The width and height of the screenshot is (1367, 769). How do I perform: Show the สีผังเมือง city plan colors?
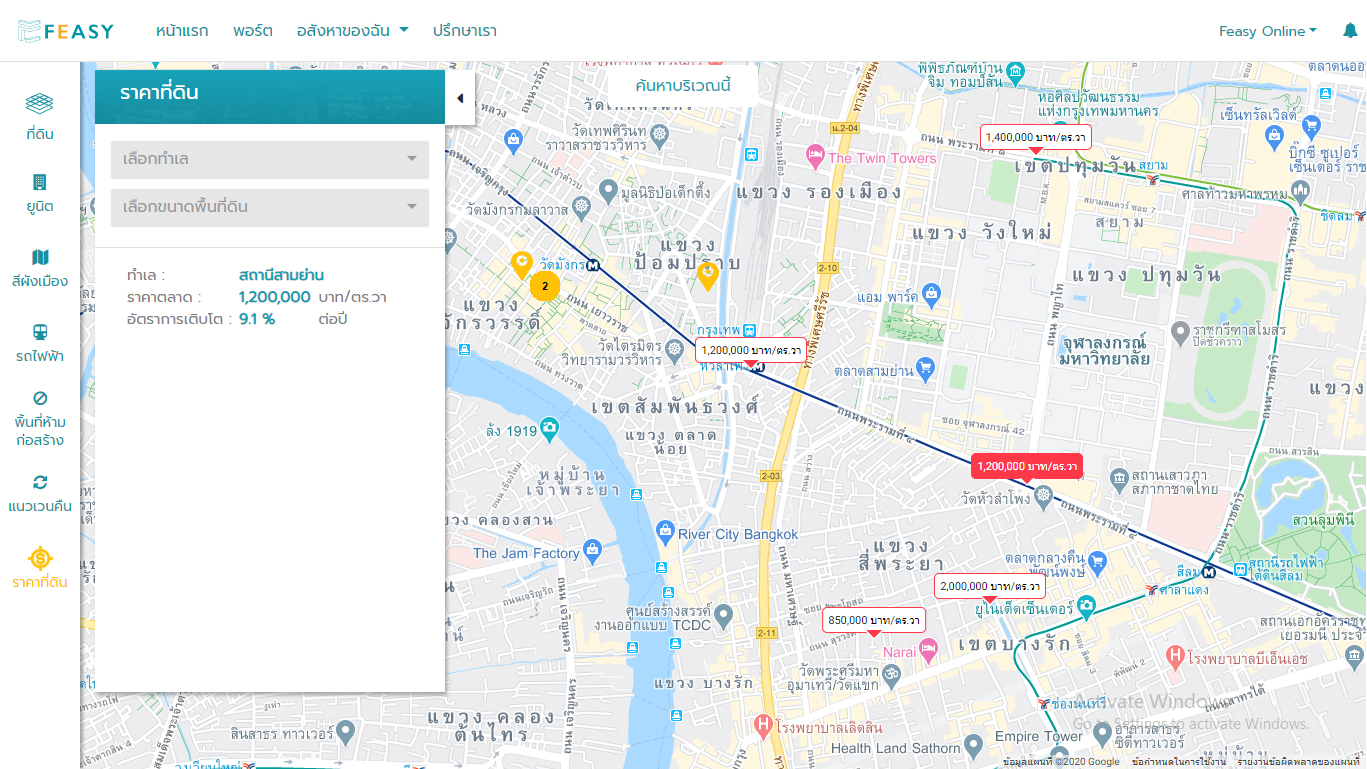point(40,268)
